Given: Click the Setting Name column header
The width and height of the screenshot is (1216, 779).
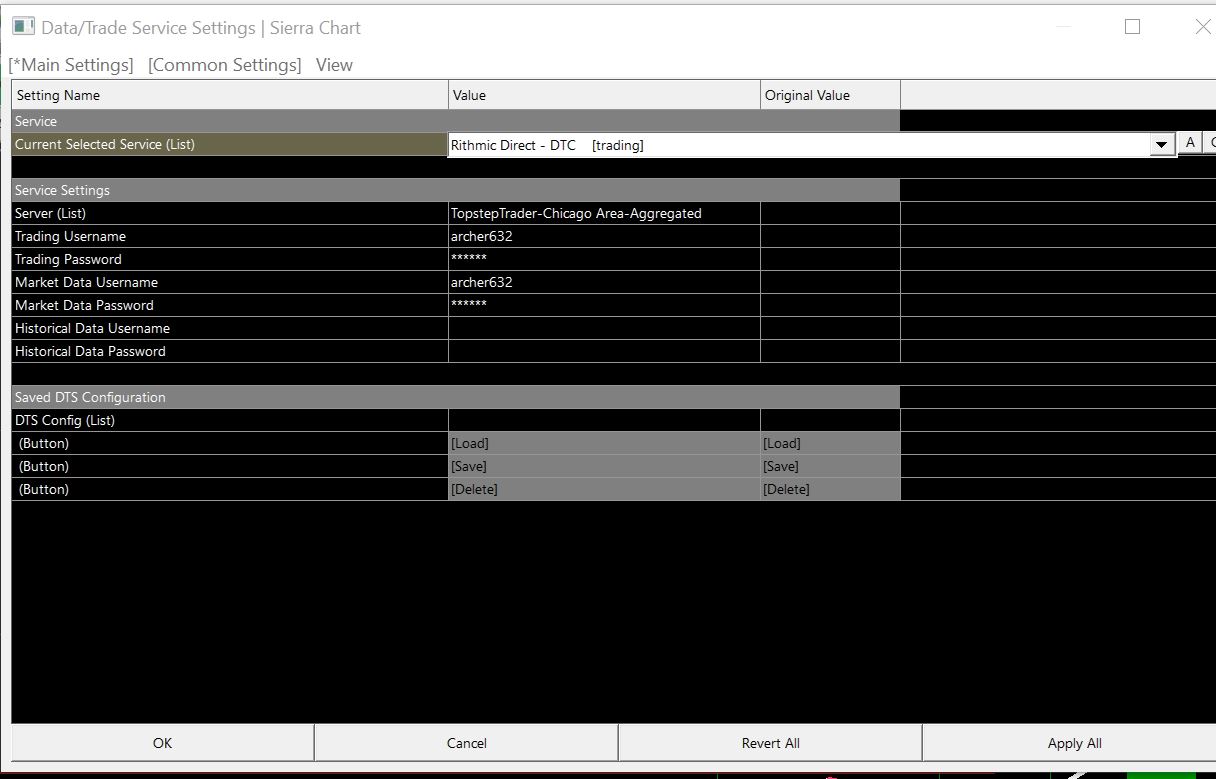Looking at the screenshot, I should (230, 95).
